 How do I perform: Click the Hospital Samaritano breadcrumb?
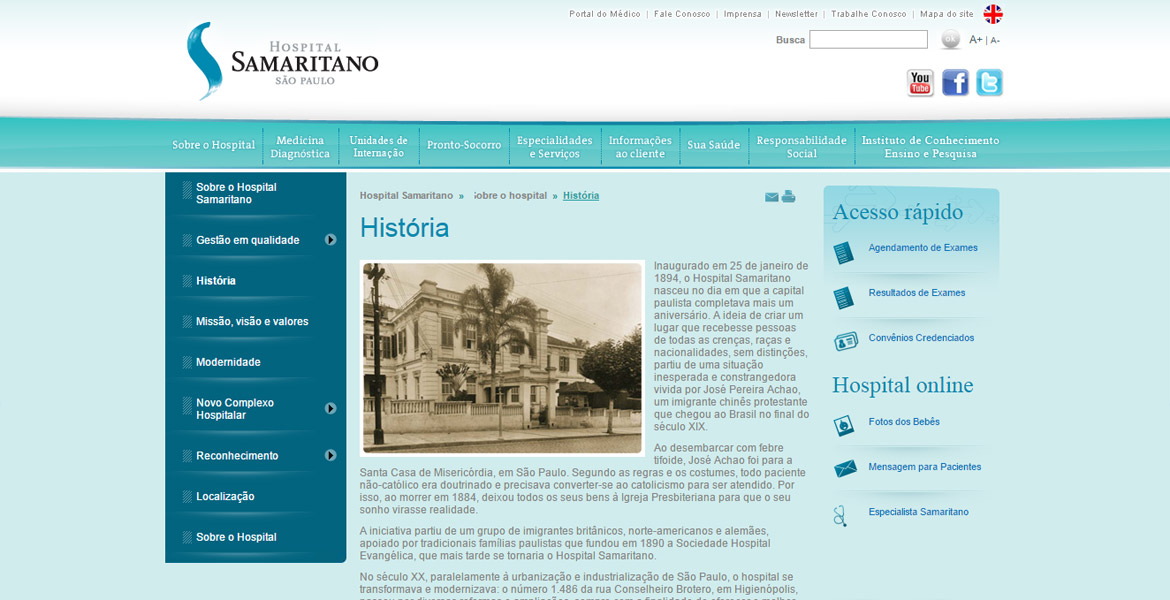click(406, 196)
